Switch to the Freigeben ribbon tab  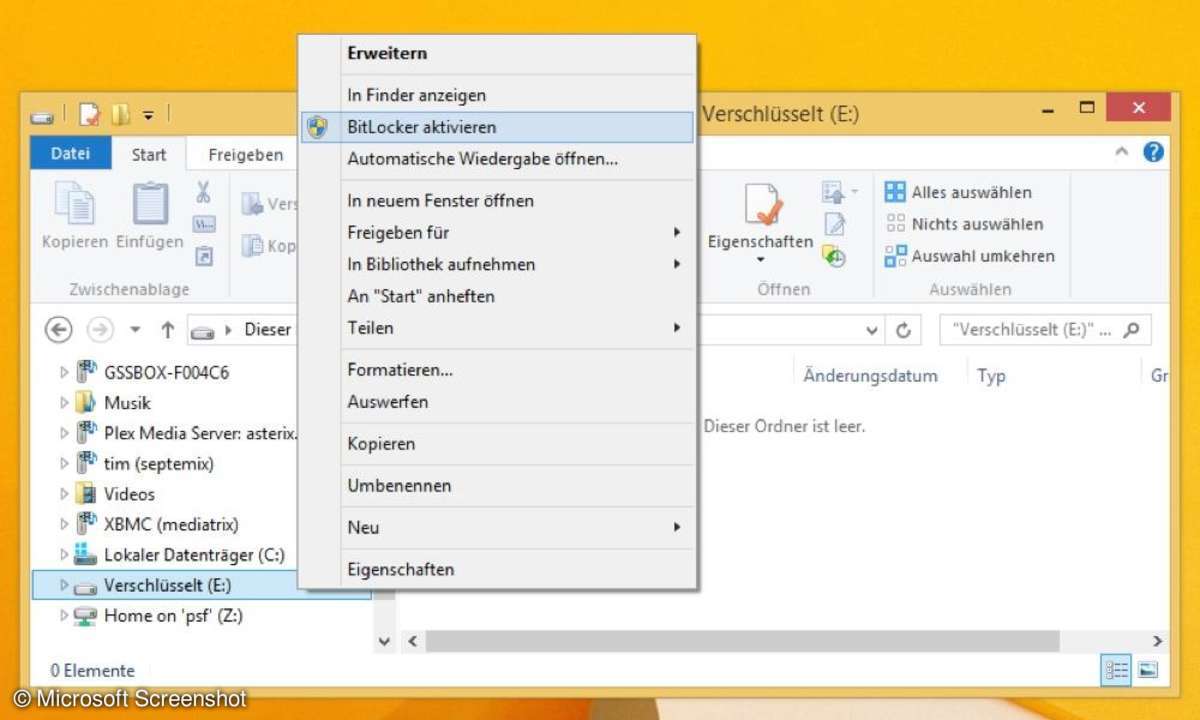point(246,155)
